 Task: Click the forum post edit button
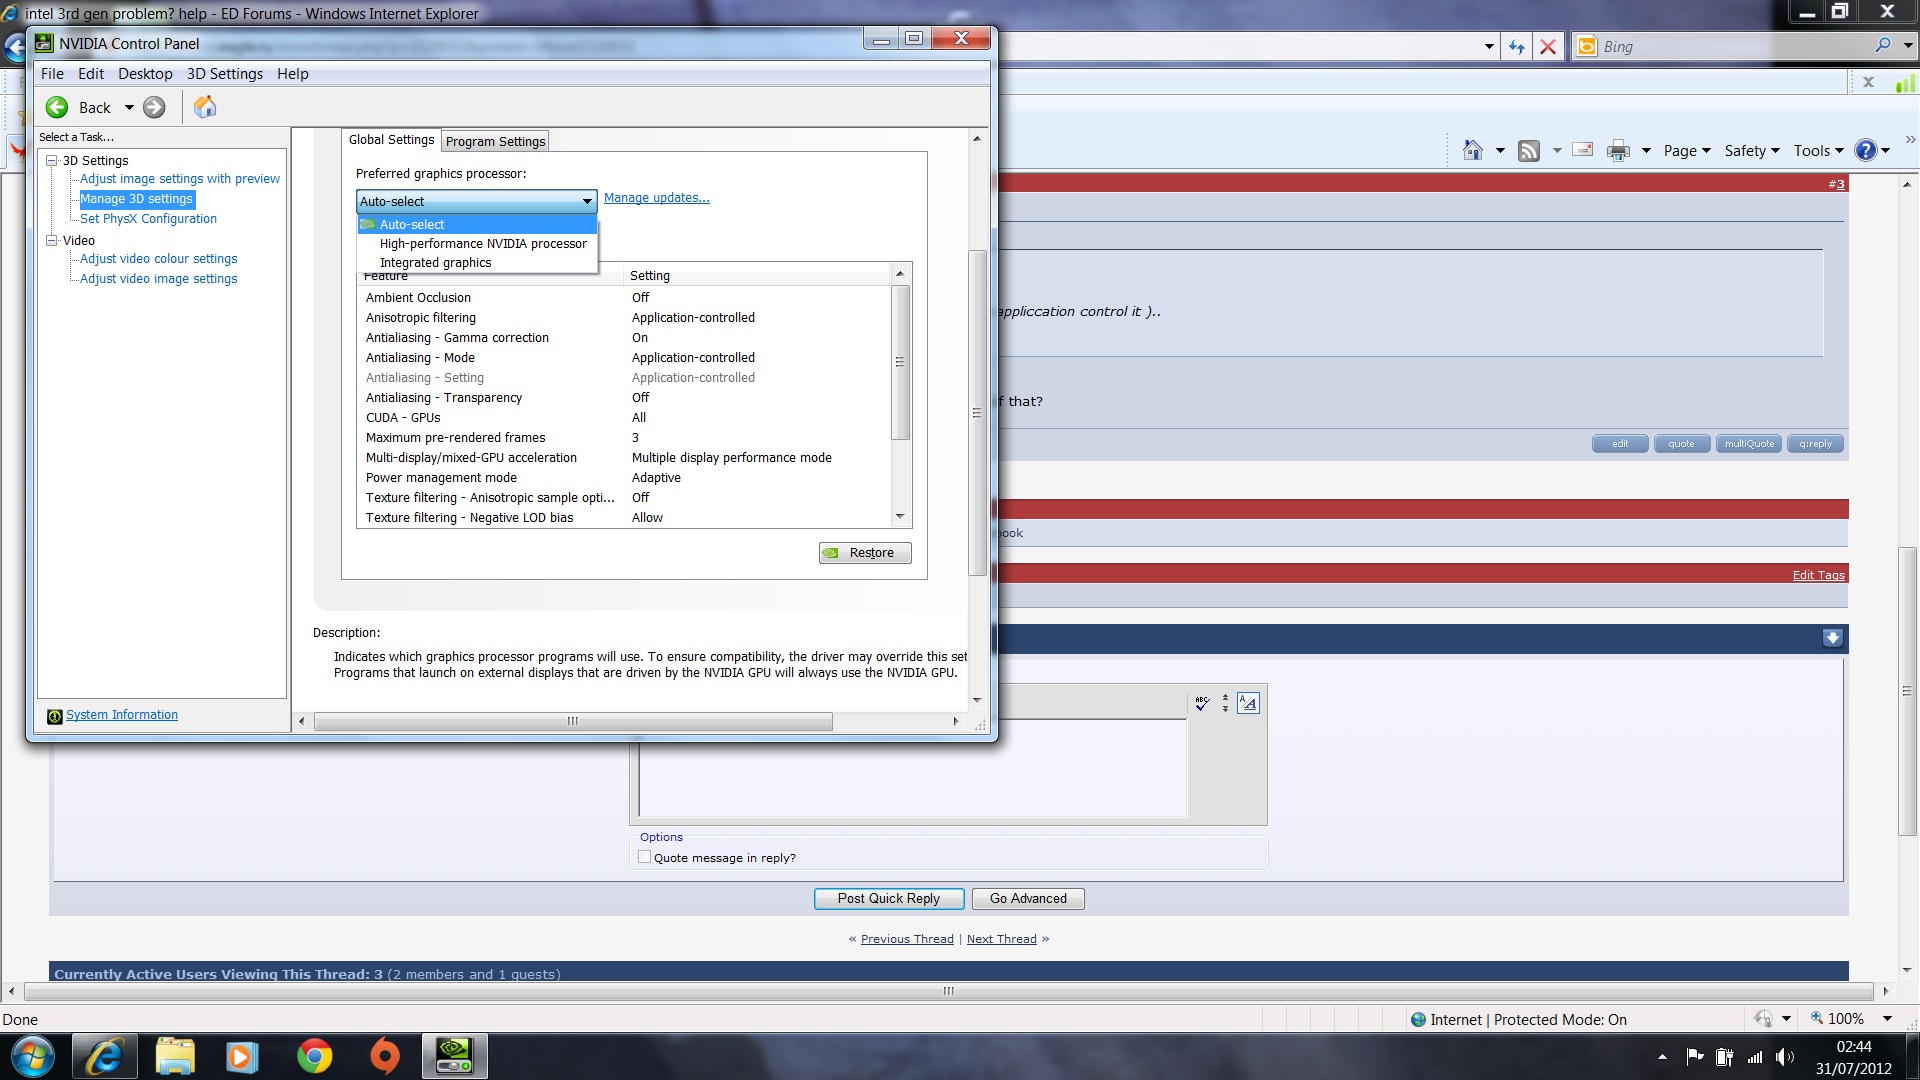point(1620,444)
